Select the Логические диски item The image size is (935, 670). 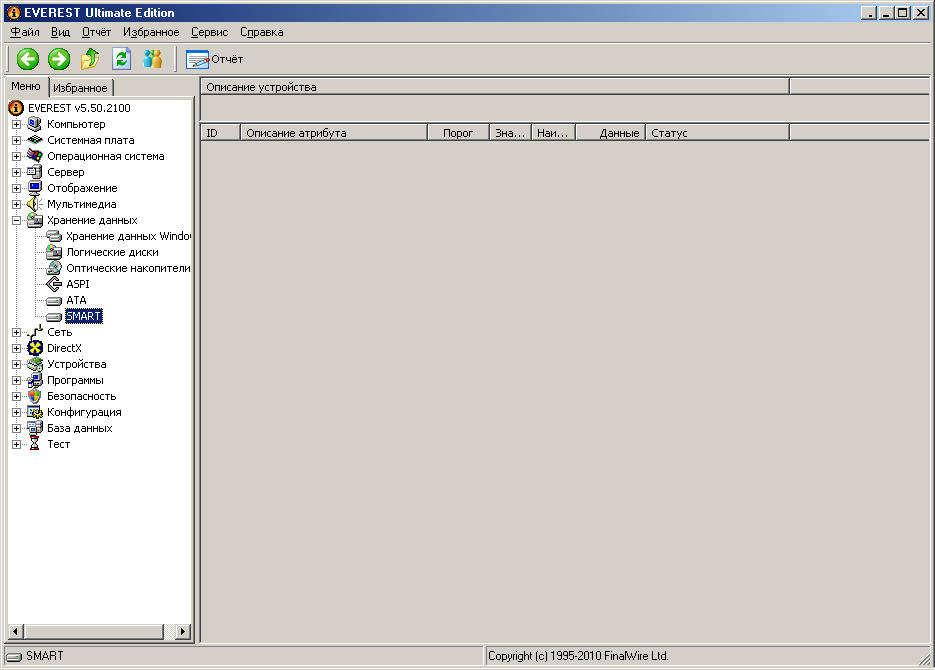click(x=112, y=252)
